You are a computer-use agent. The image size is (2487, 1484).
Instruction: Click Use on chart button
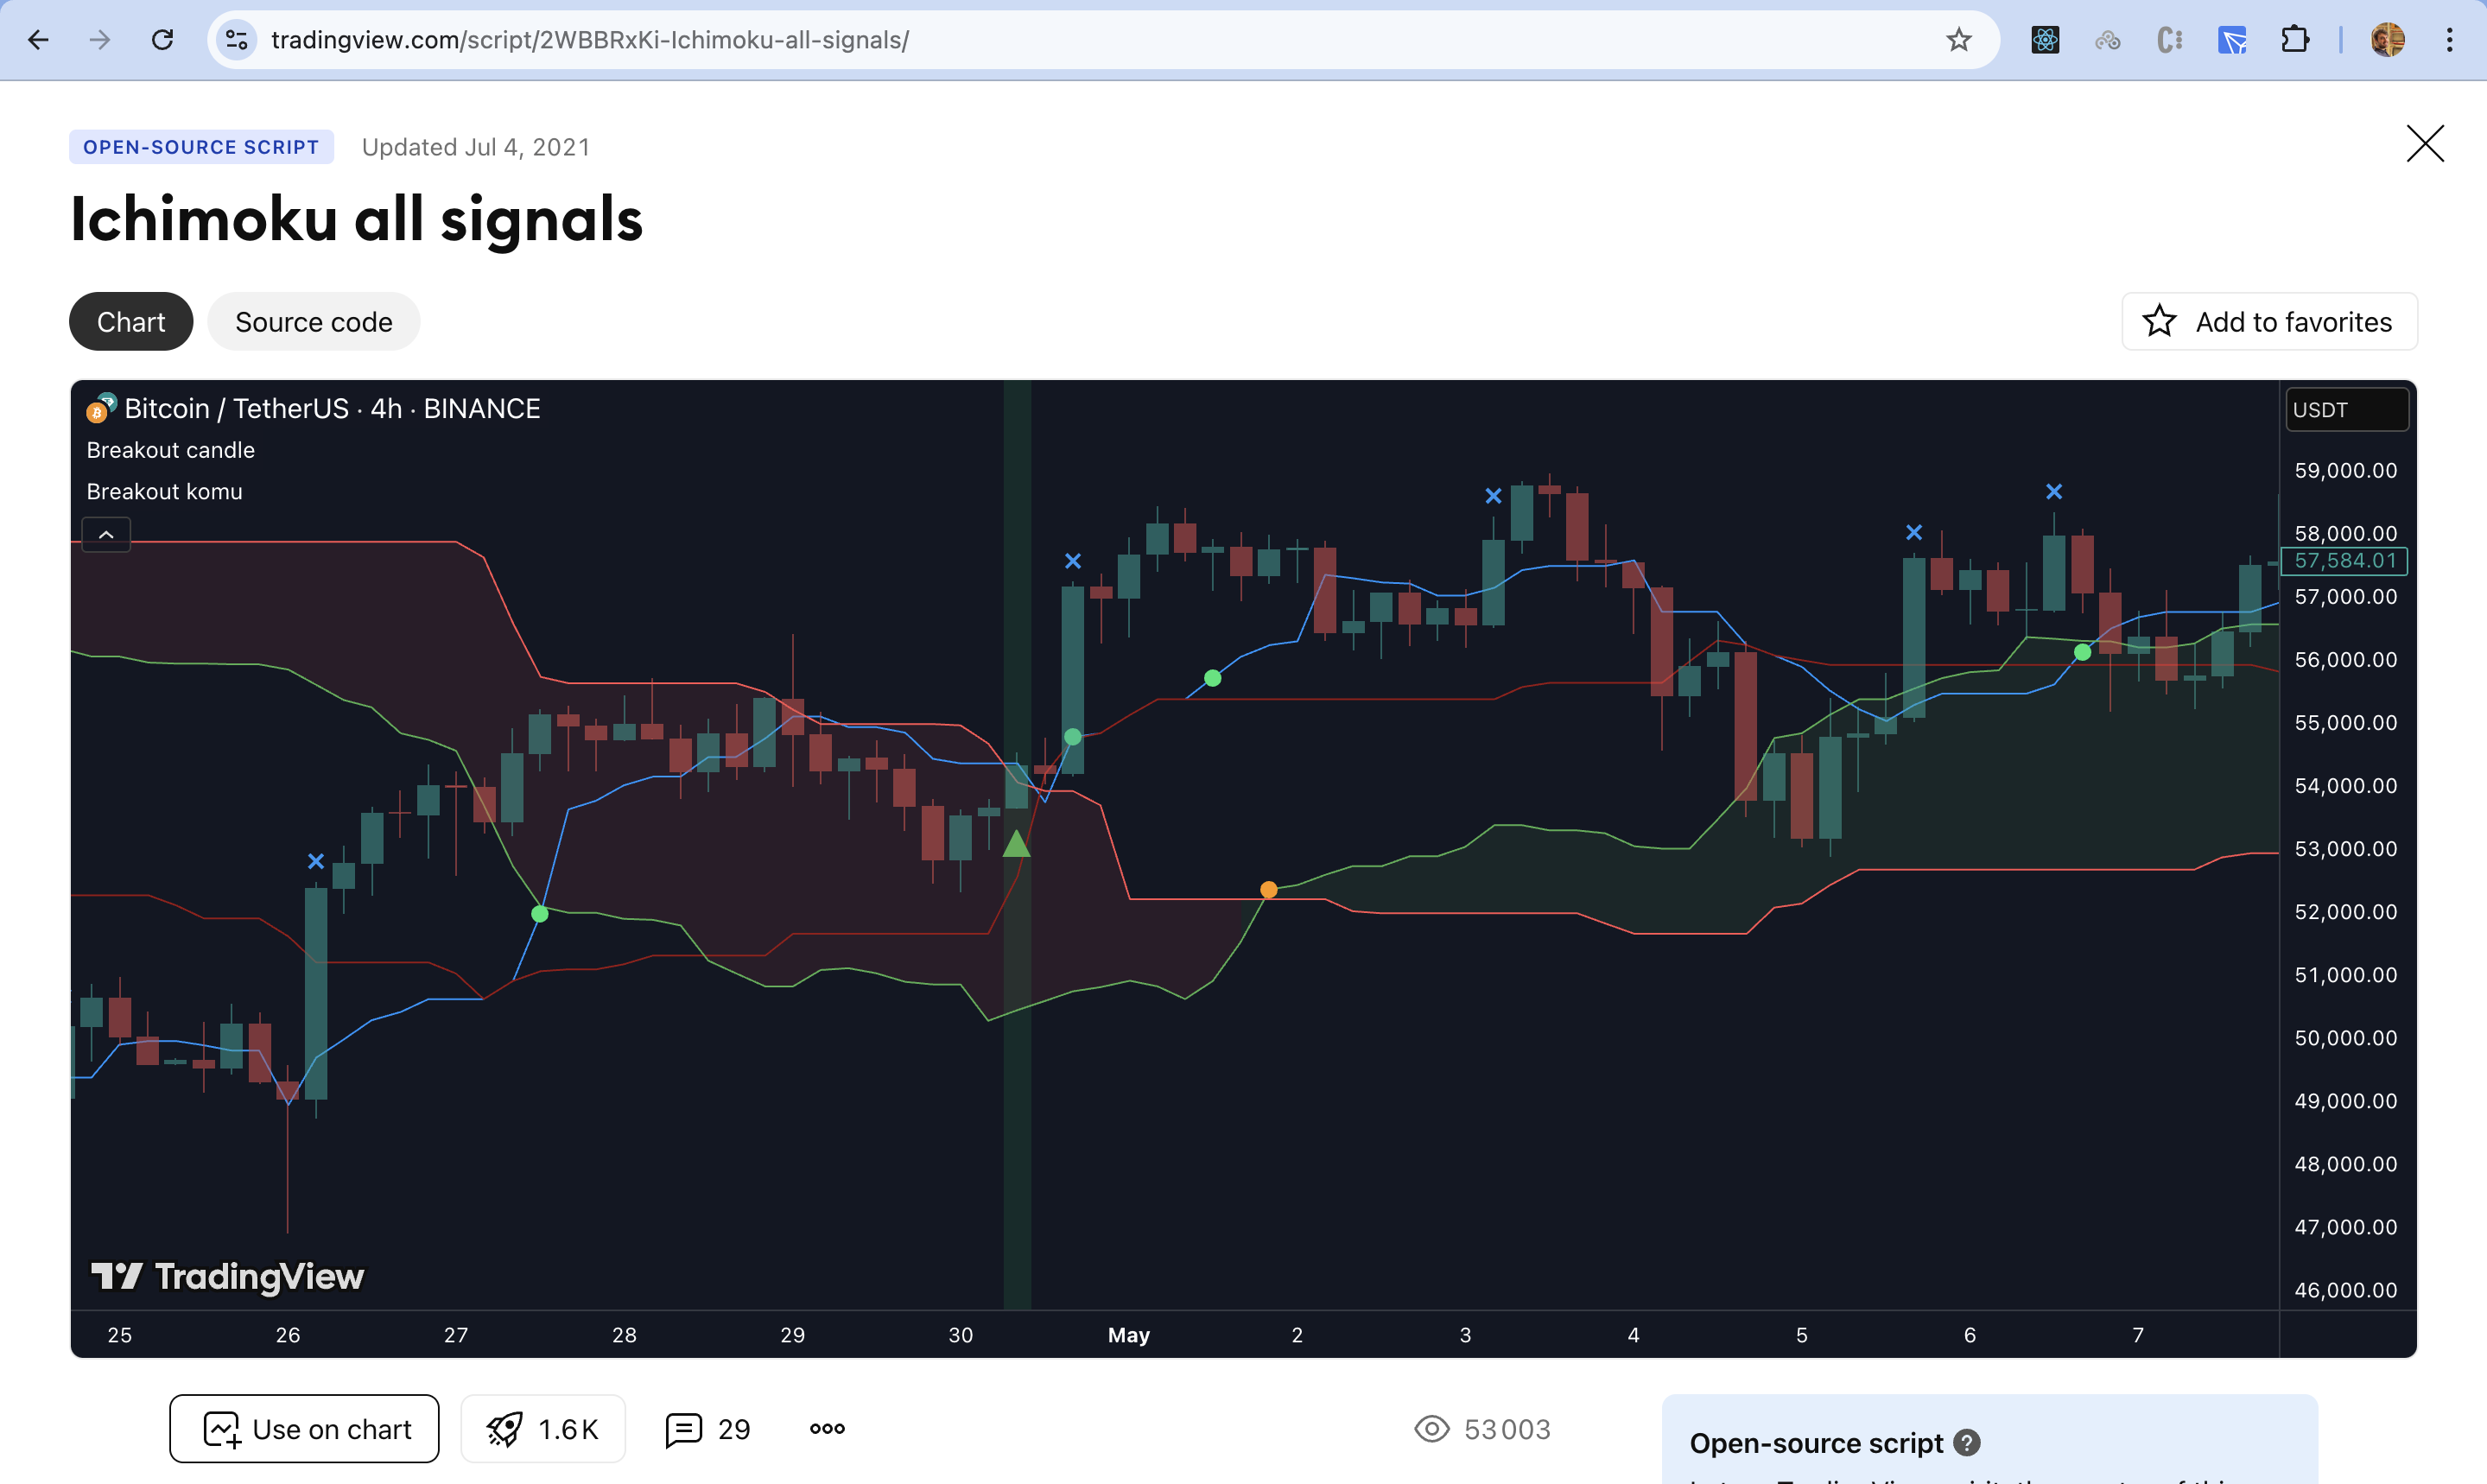pyautogui.click(x=304, y=1429)
